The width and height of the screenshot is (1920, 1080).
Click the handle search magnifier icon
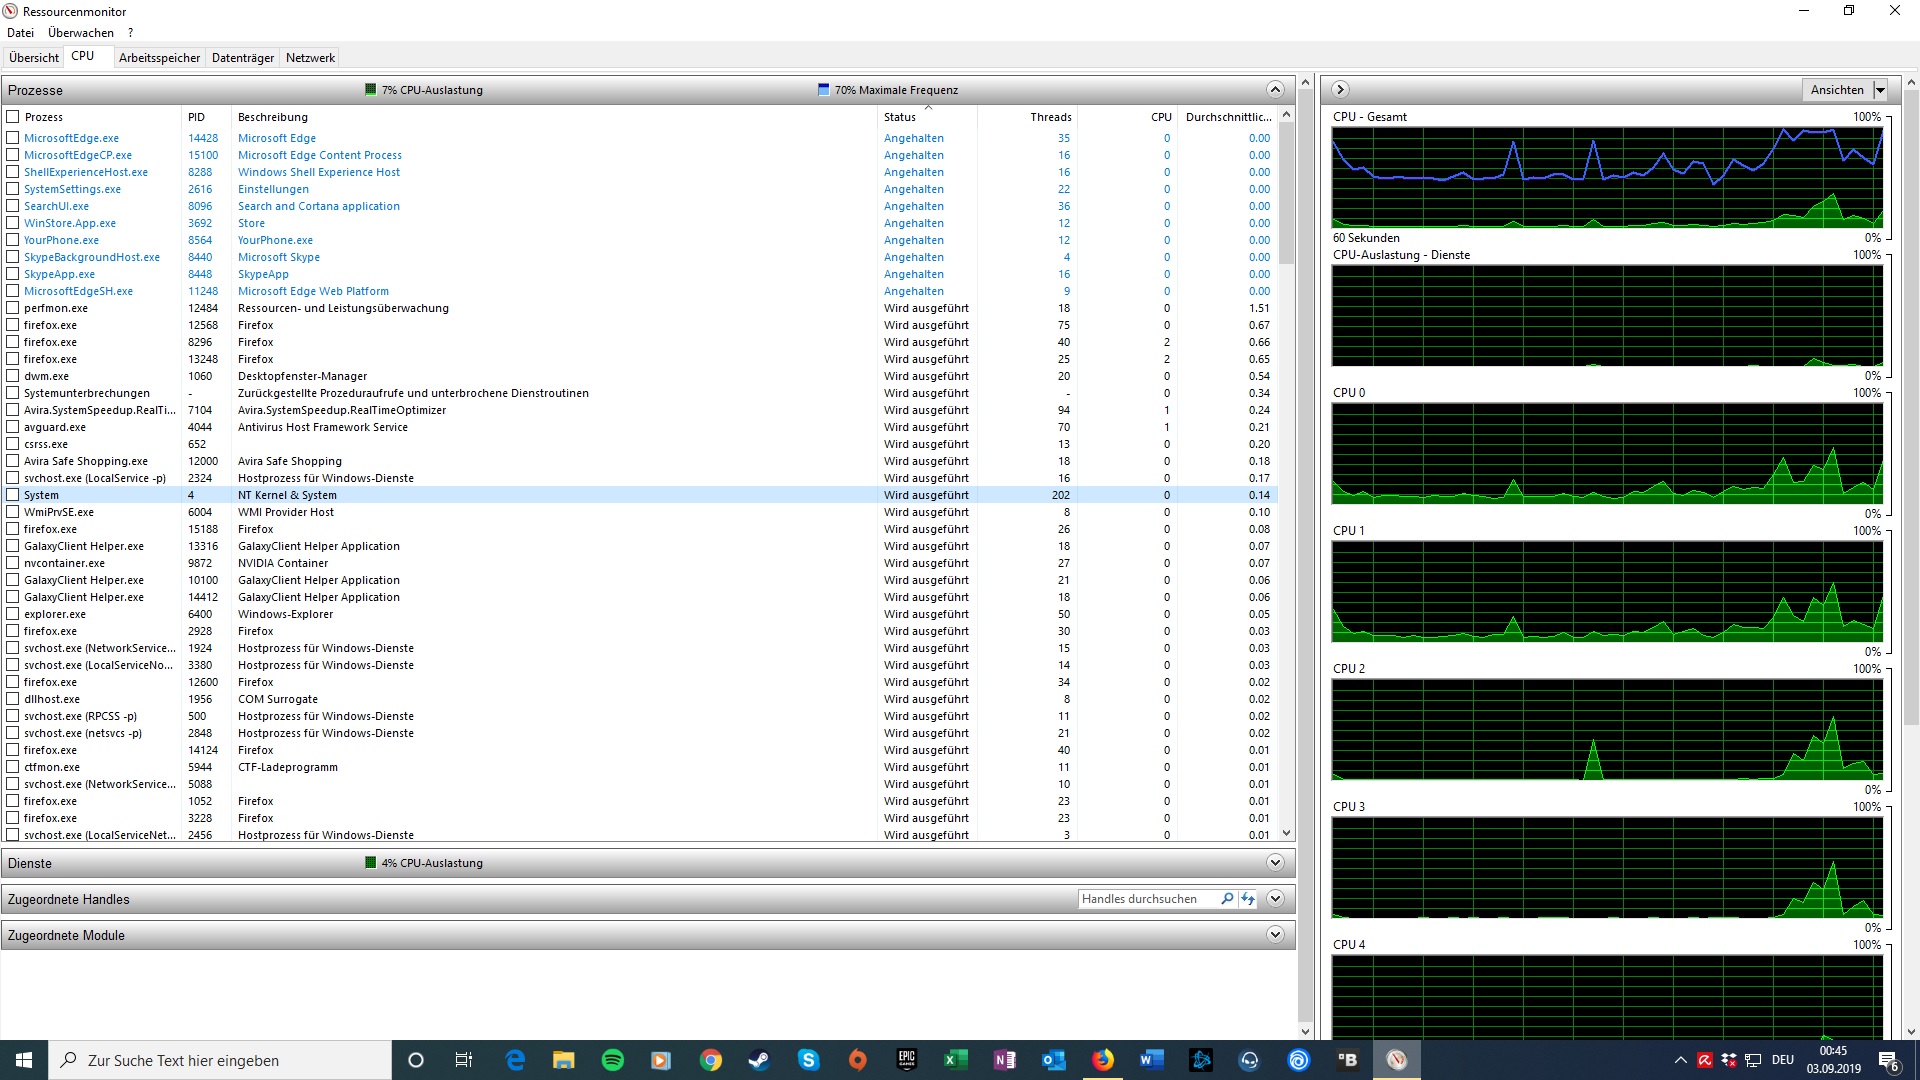tap(1227, 899)
